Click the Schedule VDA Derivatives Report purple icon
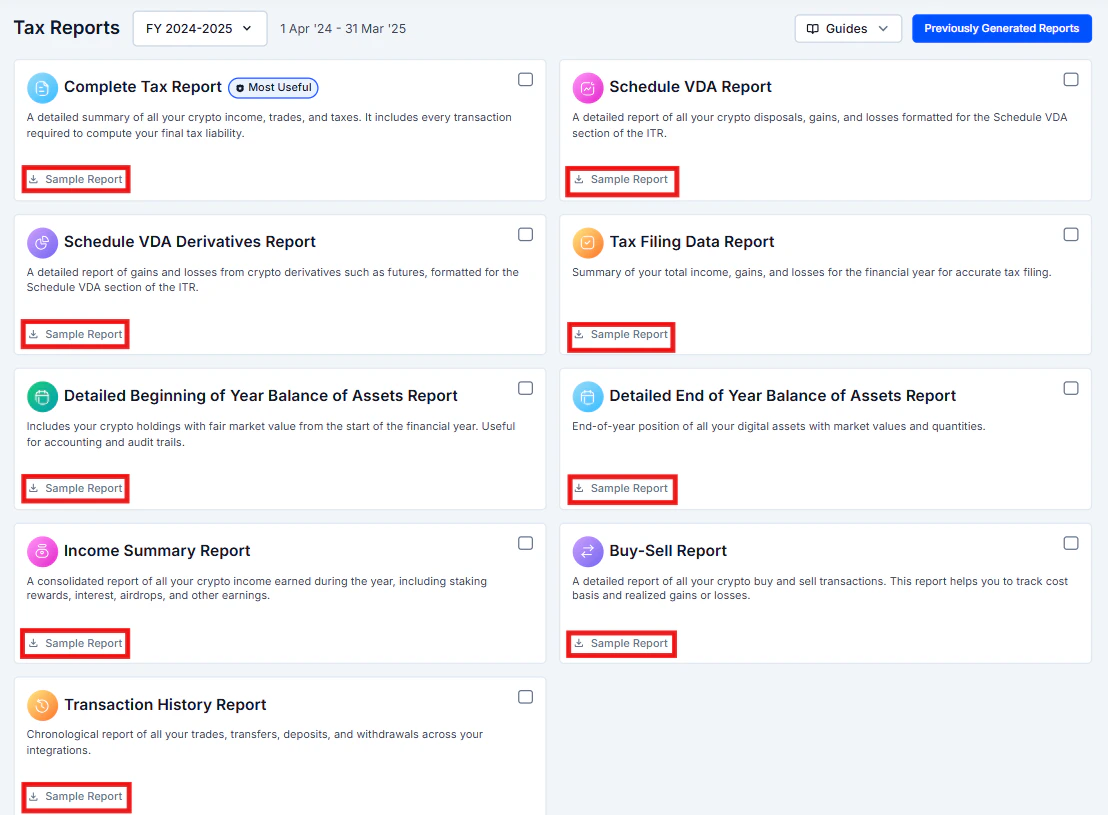The width and height of the screenshot is (1108, 815). tap(42, 243)
